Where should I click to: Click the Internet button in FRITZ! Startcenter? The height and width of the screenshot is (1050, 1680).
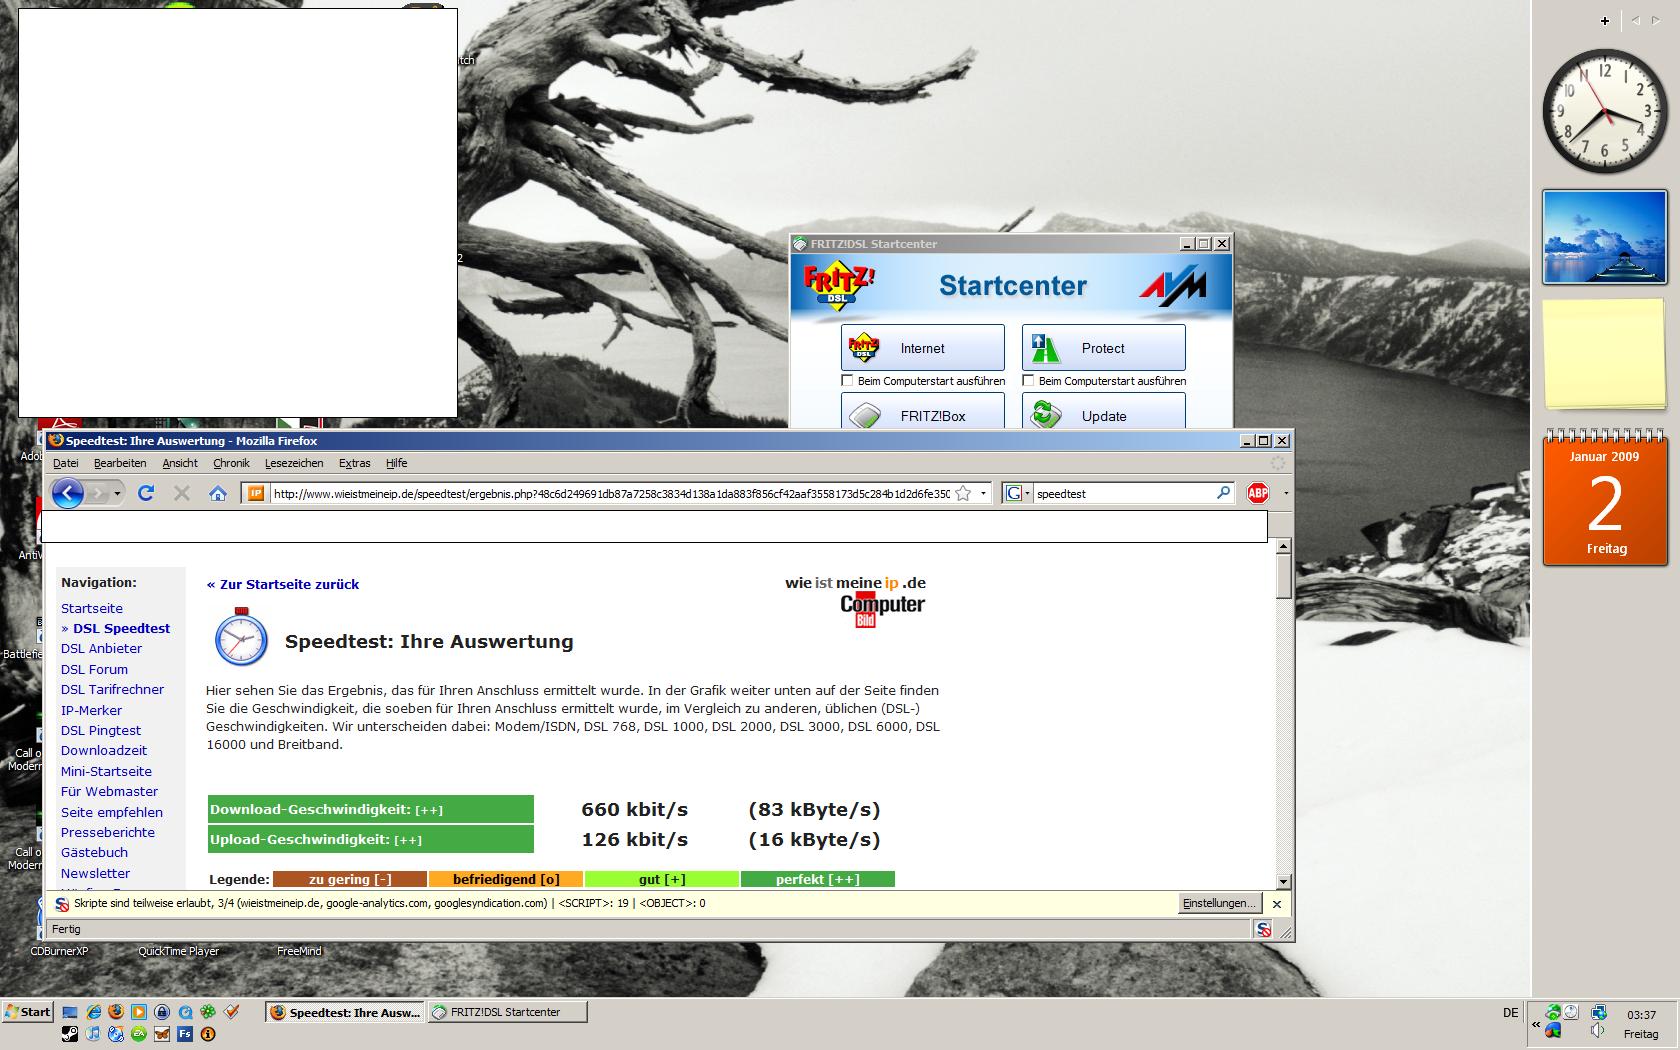[922, 348]
